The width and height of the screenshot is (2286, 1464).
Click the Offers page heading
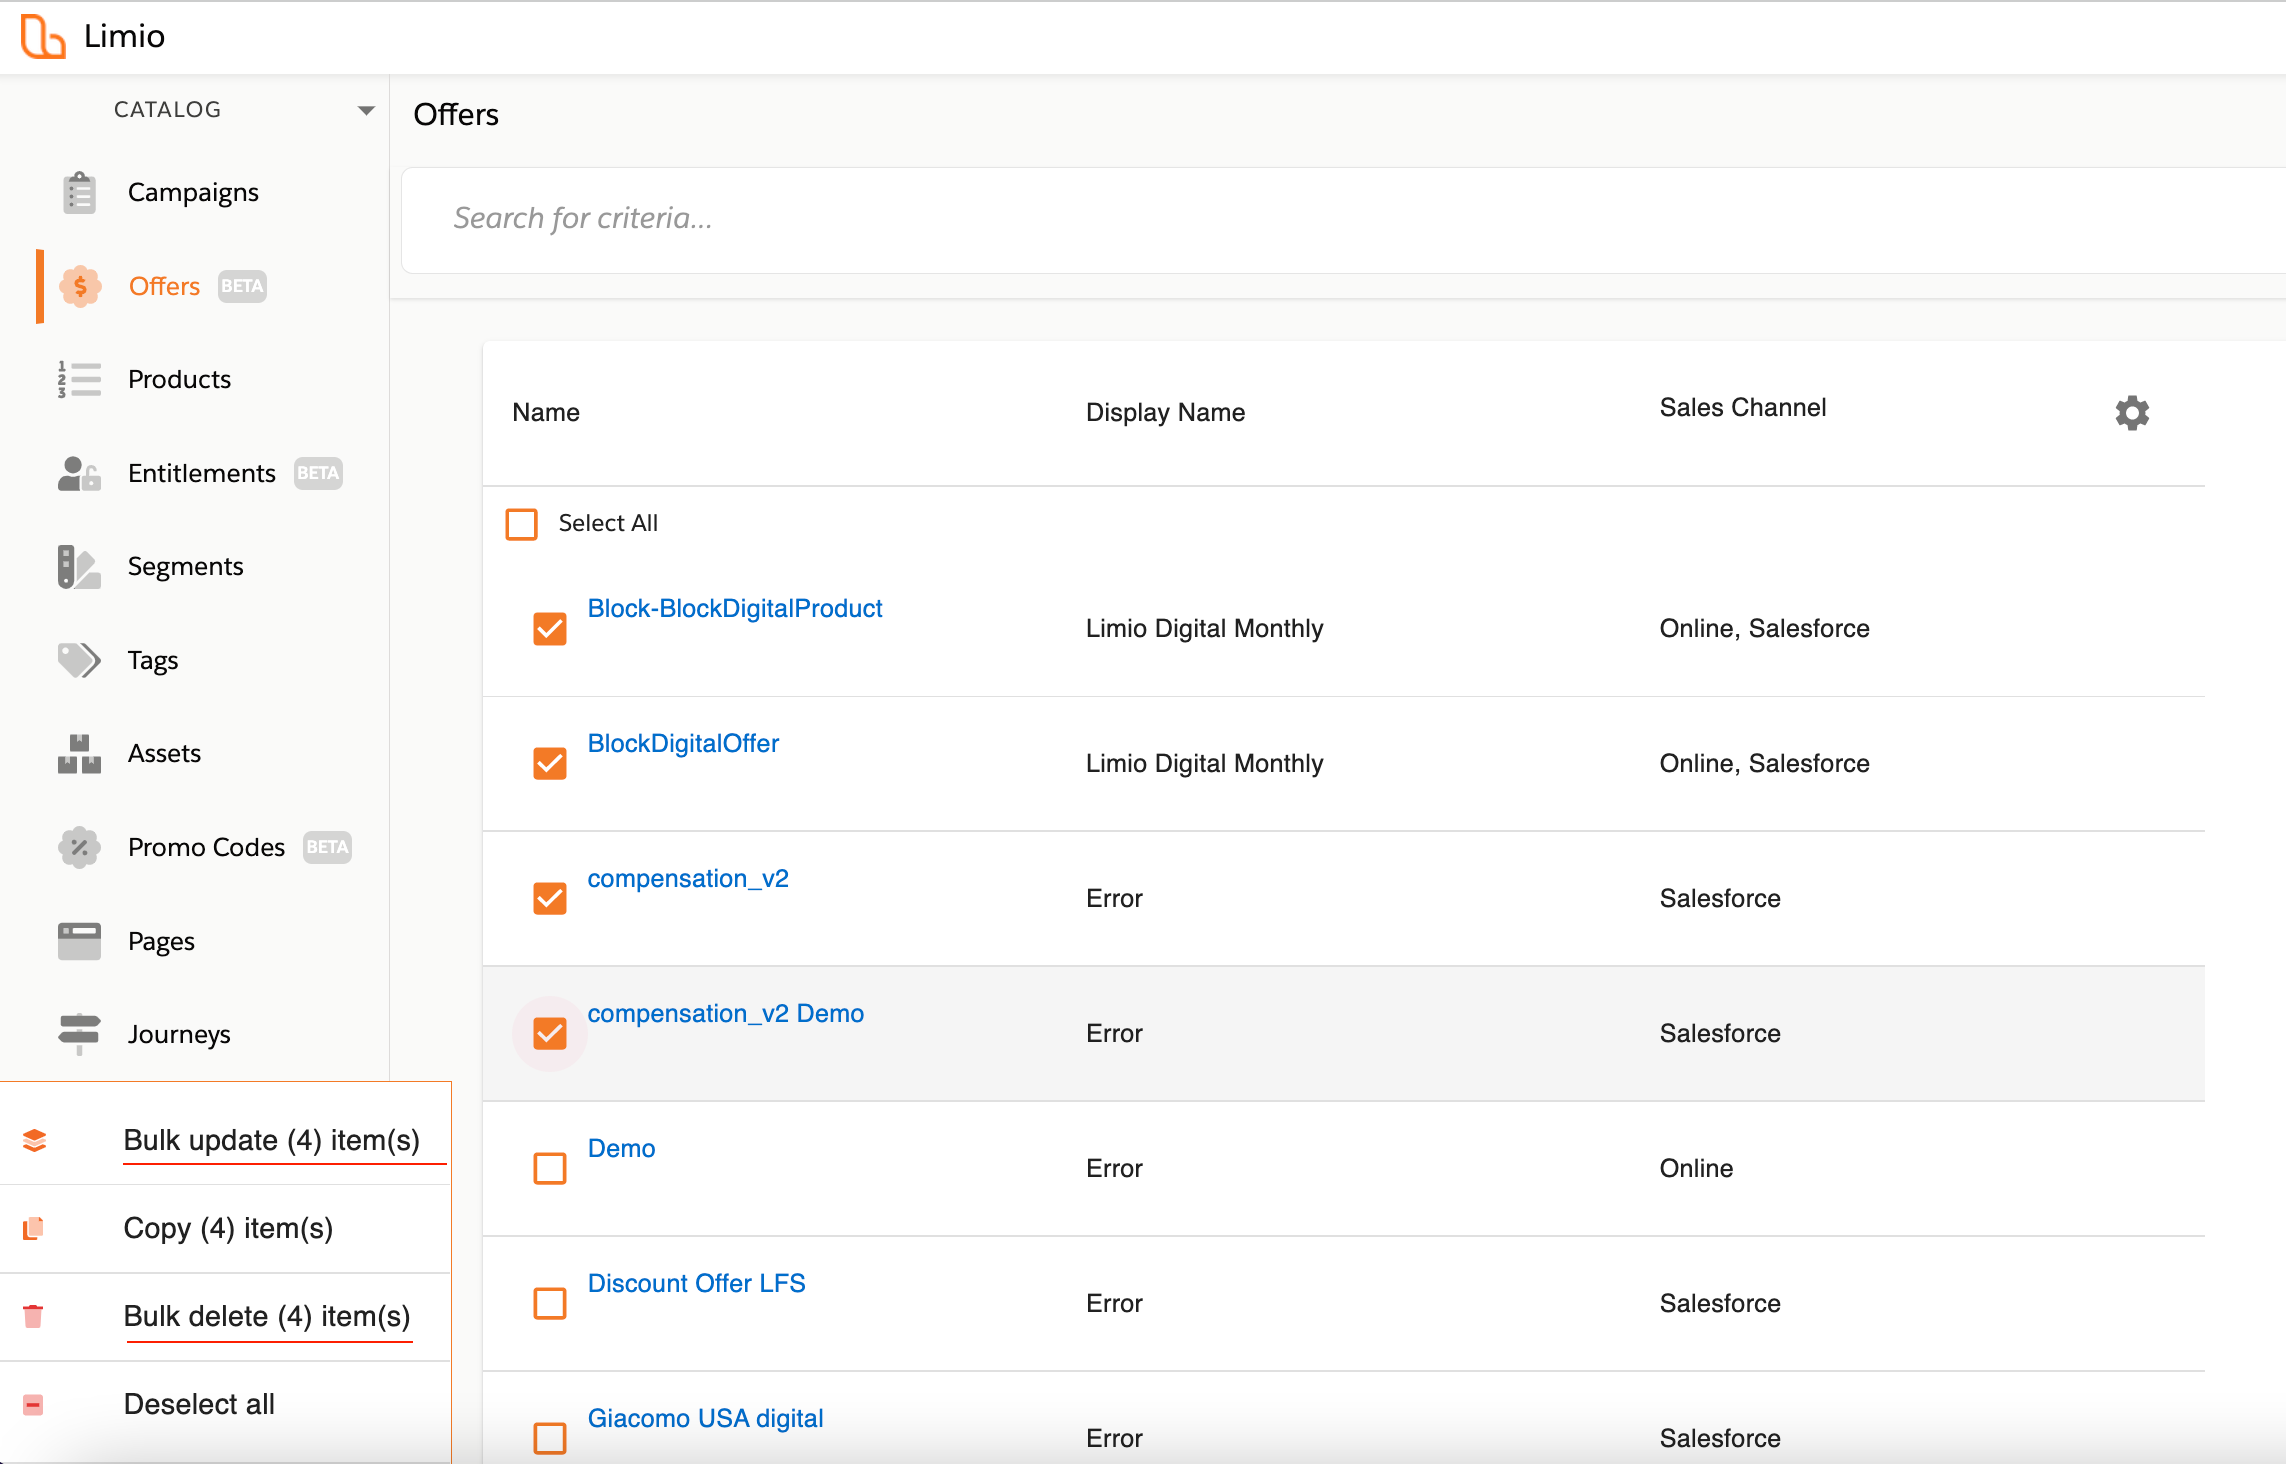456,115
